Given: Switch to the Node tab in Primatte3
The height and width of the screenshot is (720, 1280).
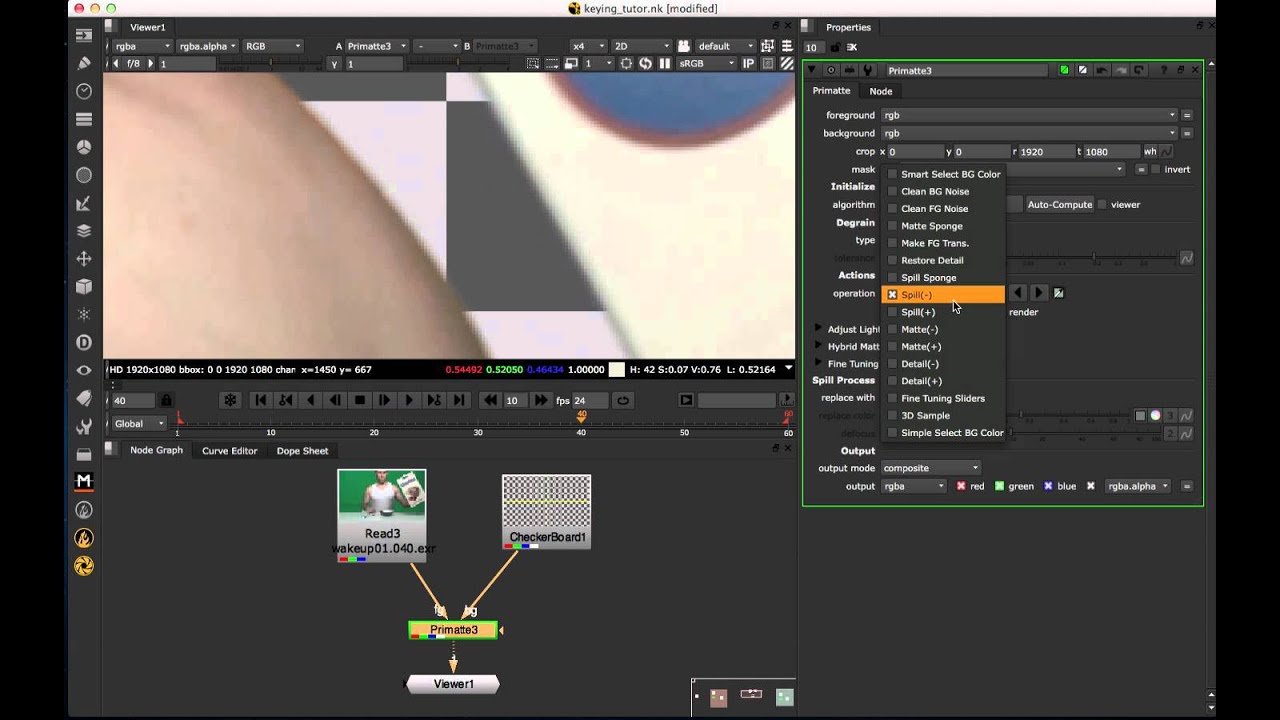Looking at the screenshot, I should [x=881, y=91].
